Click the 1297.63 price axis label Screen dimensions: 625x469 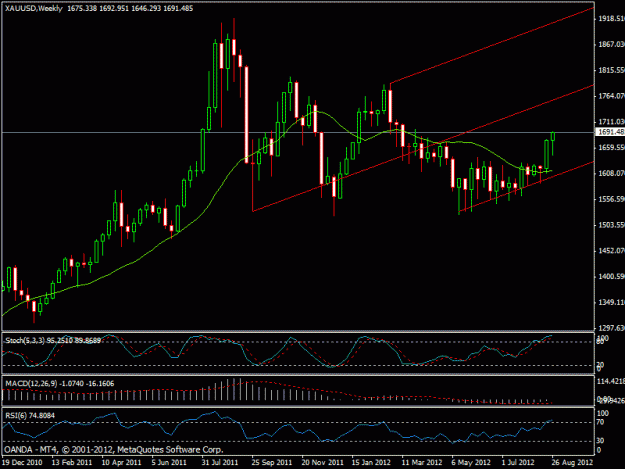pos(611,328)
